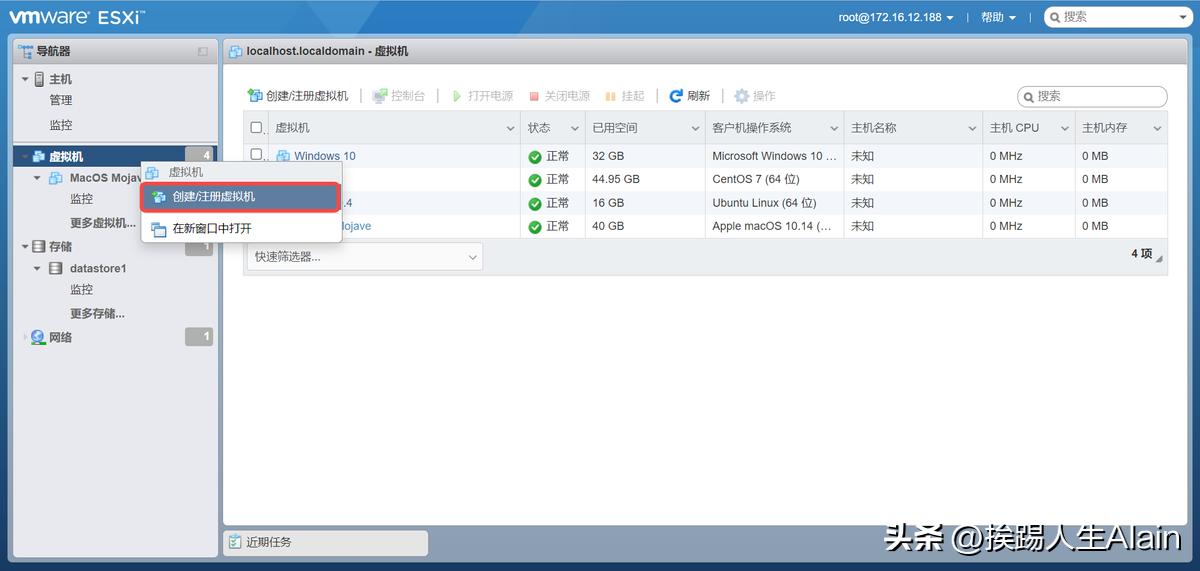Click the green status icon for macOS 10.14 row
This screenshot has width=1200, height=571.
(535, 227)
